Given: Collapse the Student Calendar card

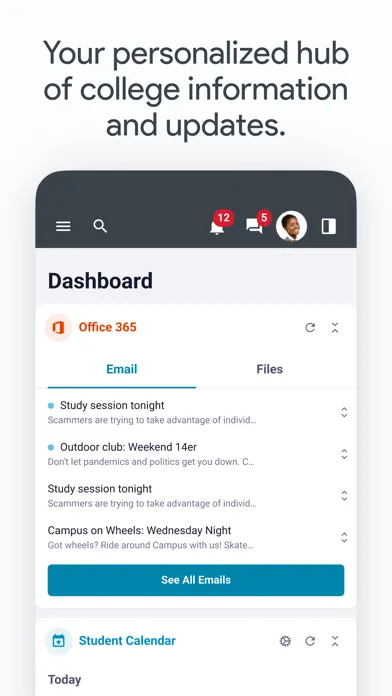Looking at the screenshot, I should [335, 641].
